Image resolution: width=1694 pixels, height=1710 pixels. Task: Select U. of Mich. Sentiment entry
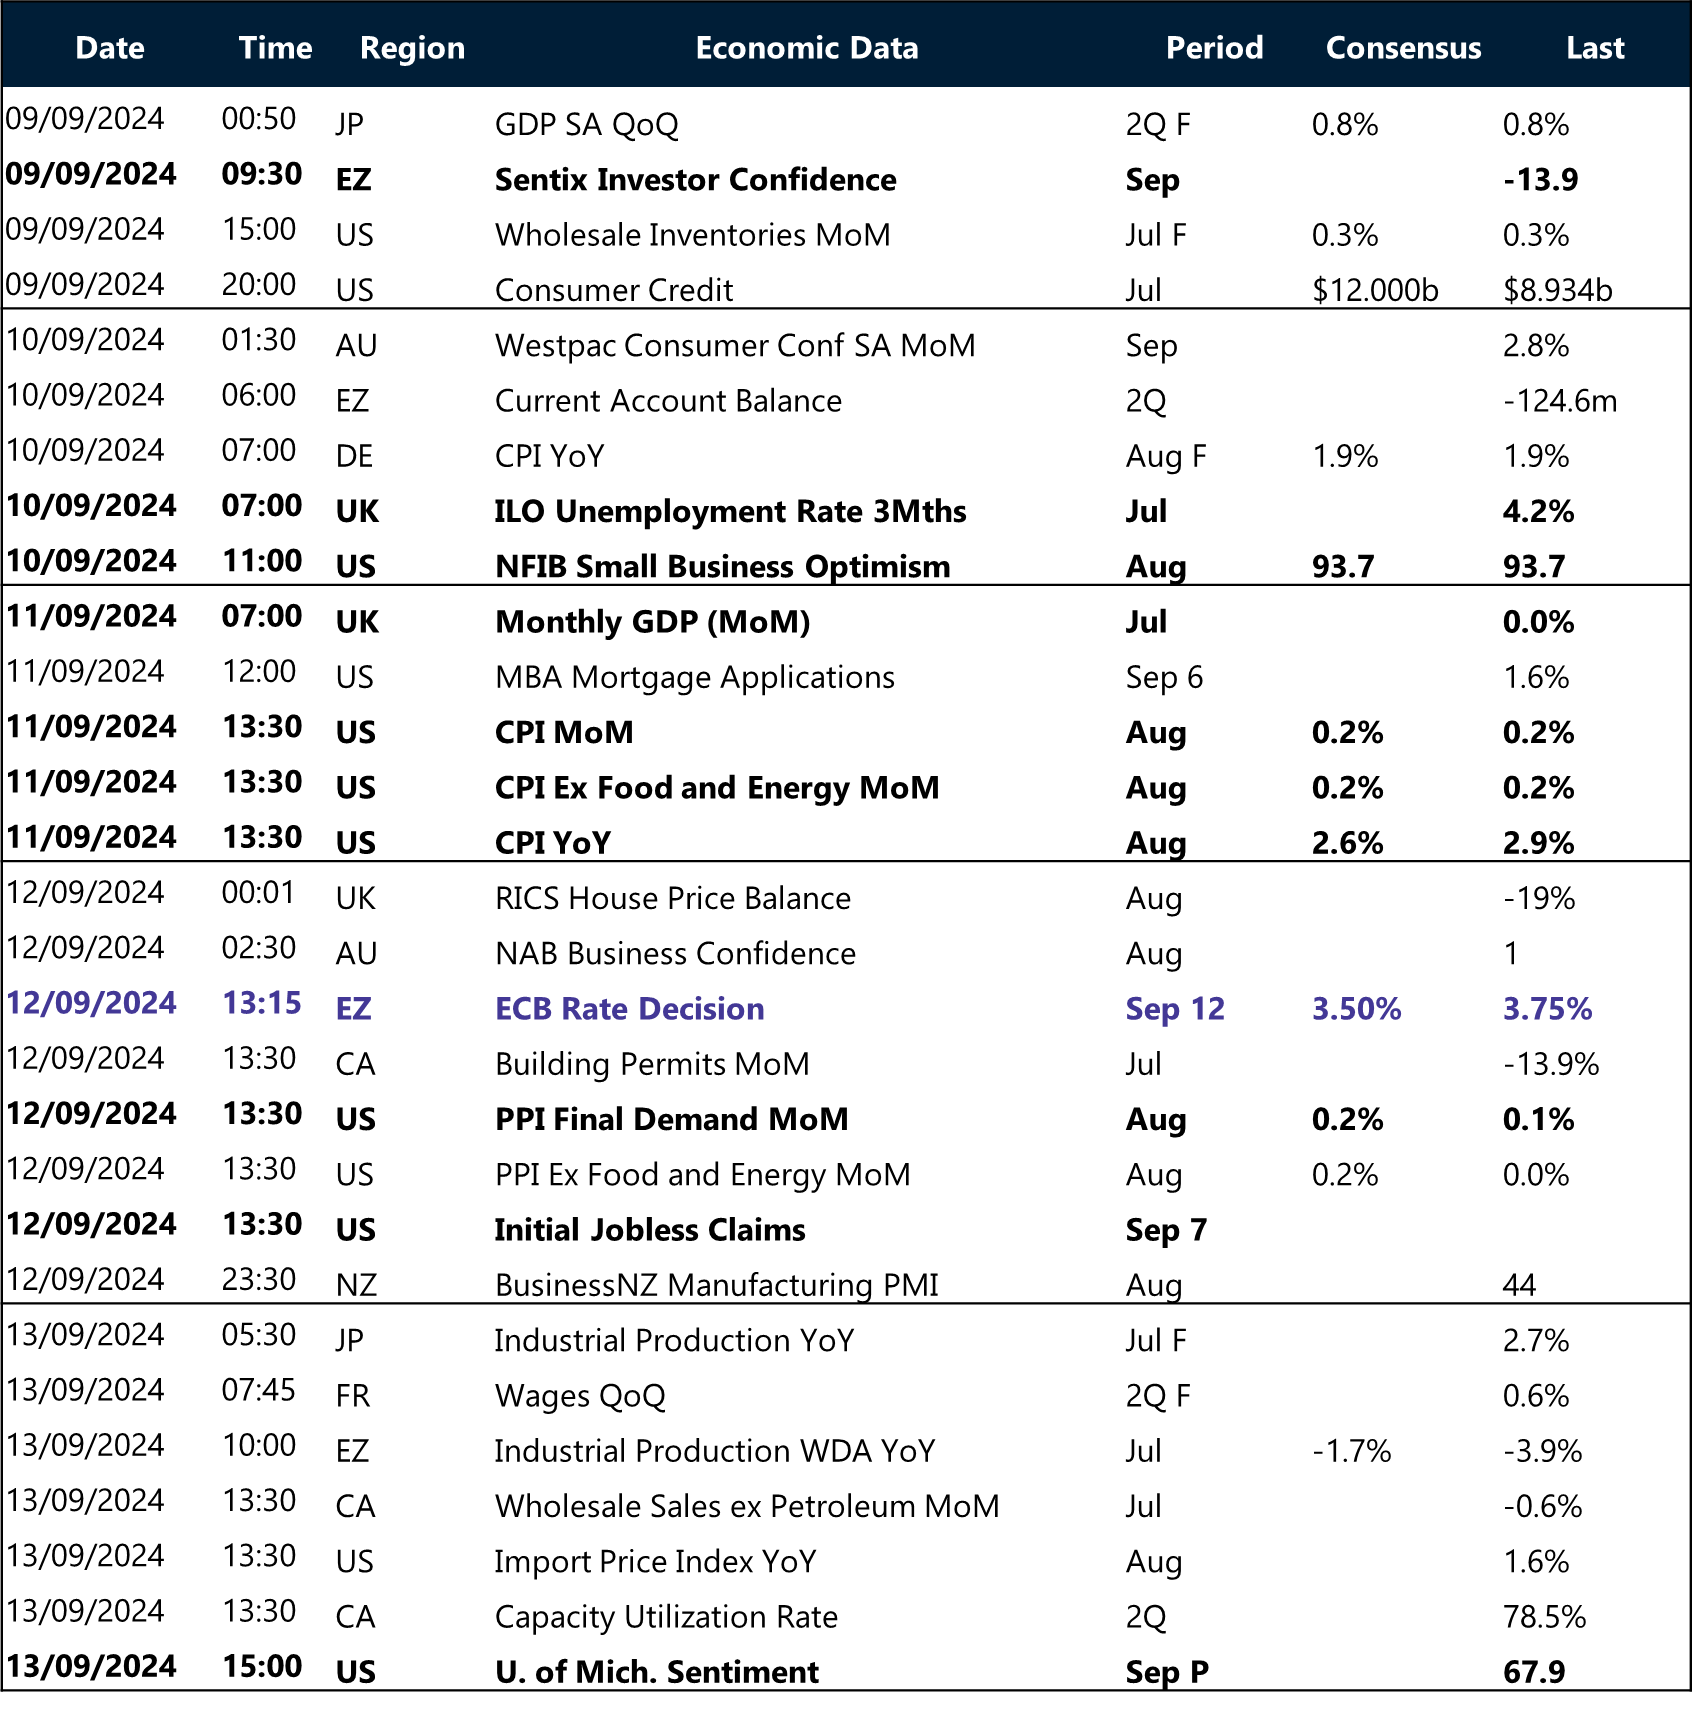[657, 1672]
